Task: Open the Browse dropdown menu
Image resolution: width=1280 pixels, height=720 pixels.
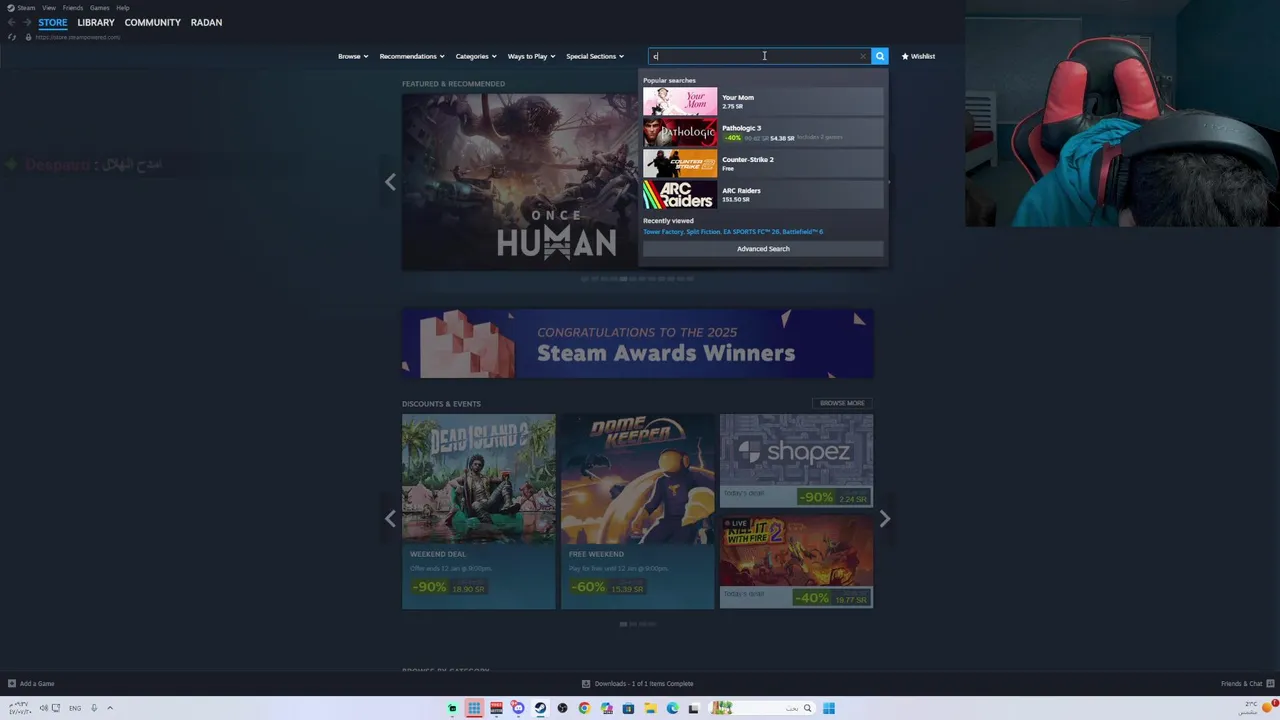Action: (x=353, y=56)
